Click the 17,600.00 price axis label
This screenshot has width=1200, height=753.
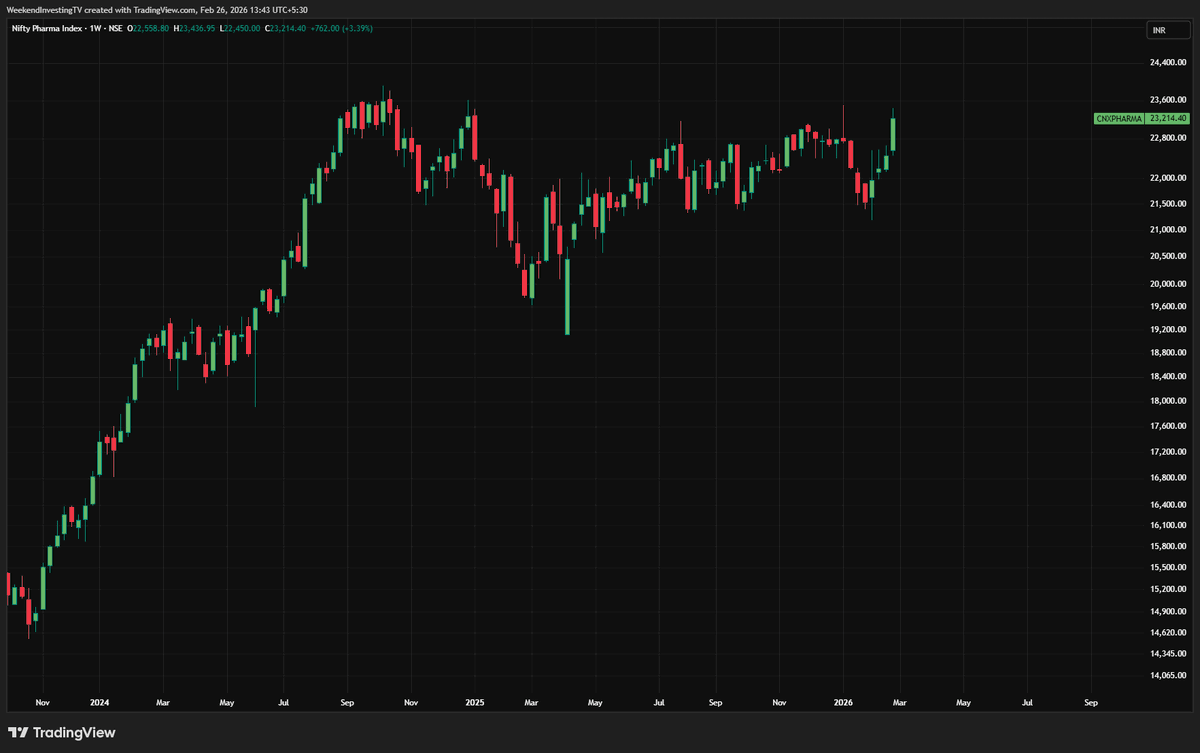(1168, 426)
